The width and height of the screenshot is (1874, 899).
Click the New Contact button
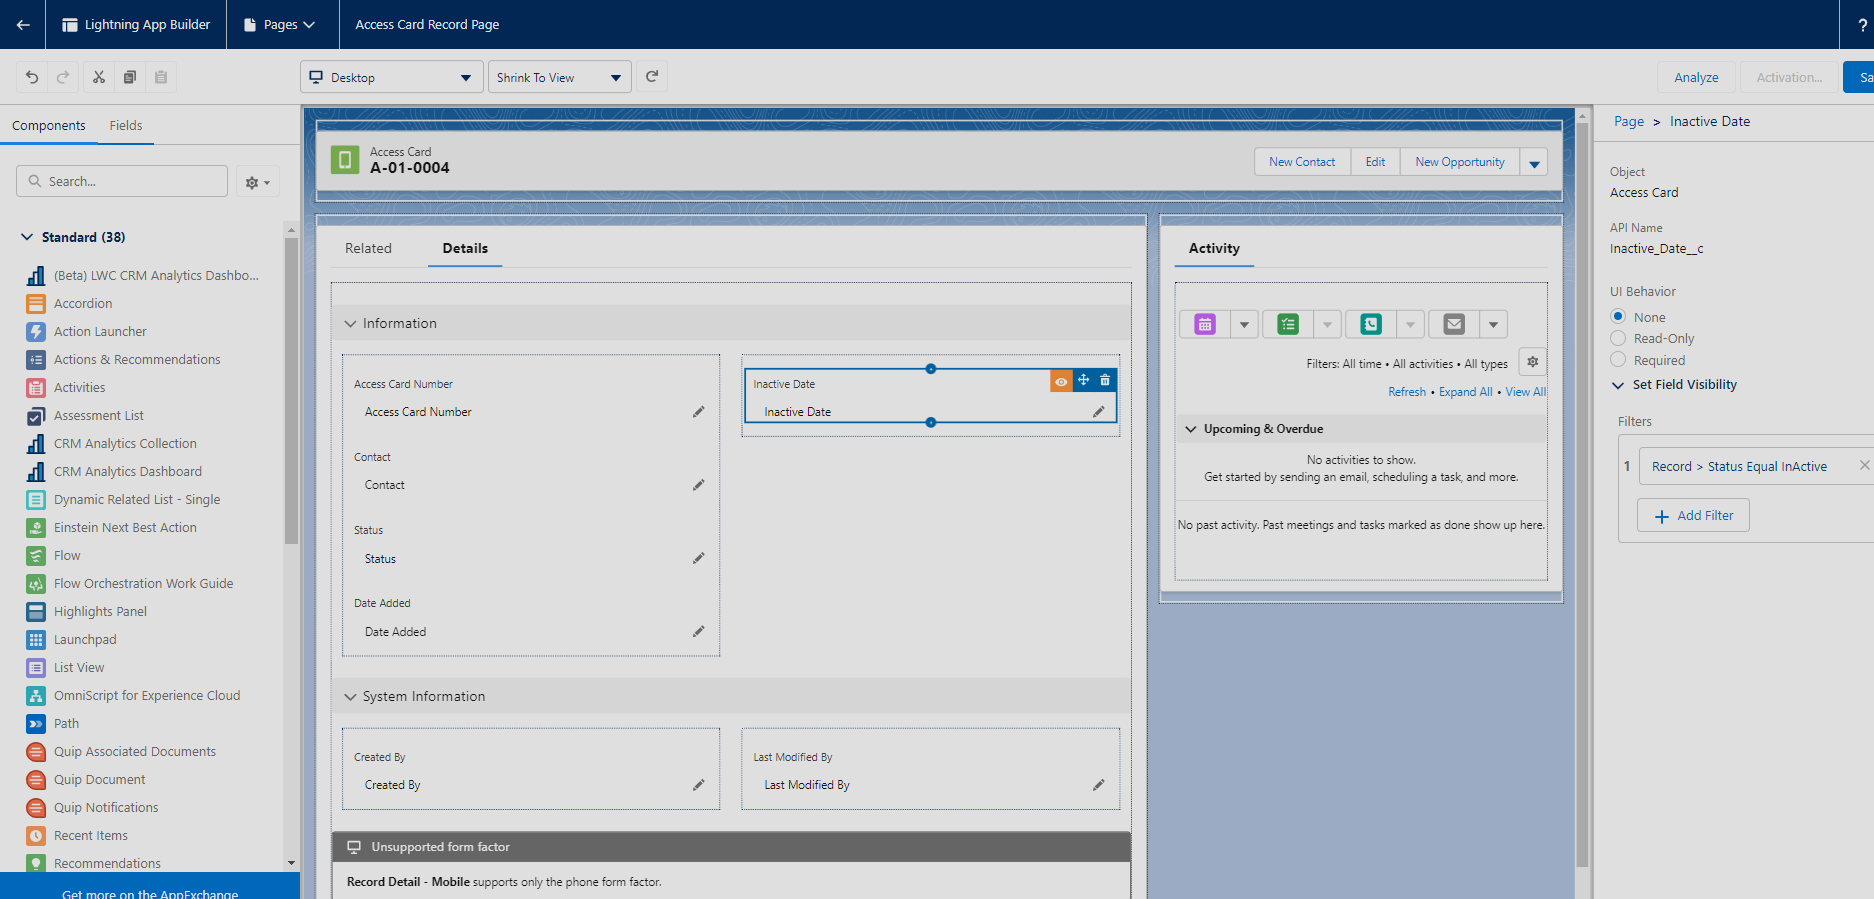[1302, 162]
